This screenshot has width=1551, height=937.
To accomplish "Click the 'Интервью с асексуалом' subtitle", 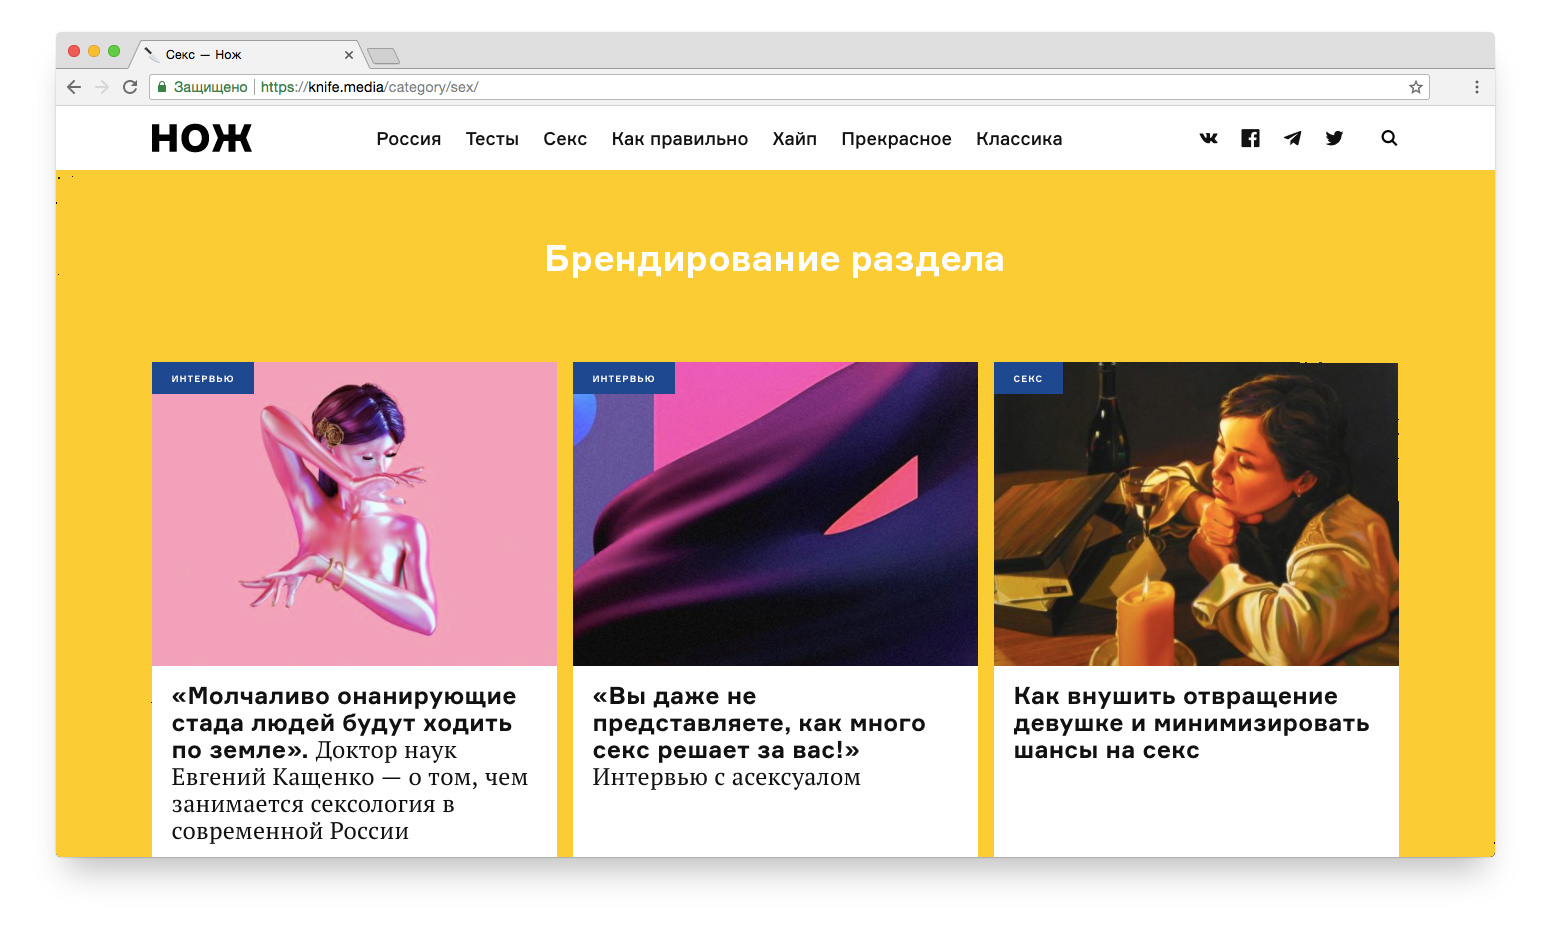I will 726,777.
